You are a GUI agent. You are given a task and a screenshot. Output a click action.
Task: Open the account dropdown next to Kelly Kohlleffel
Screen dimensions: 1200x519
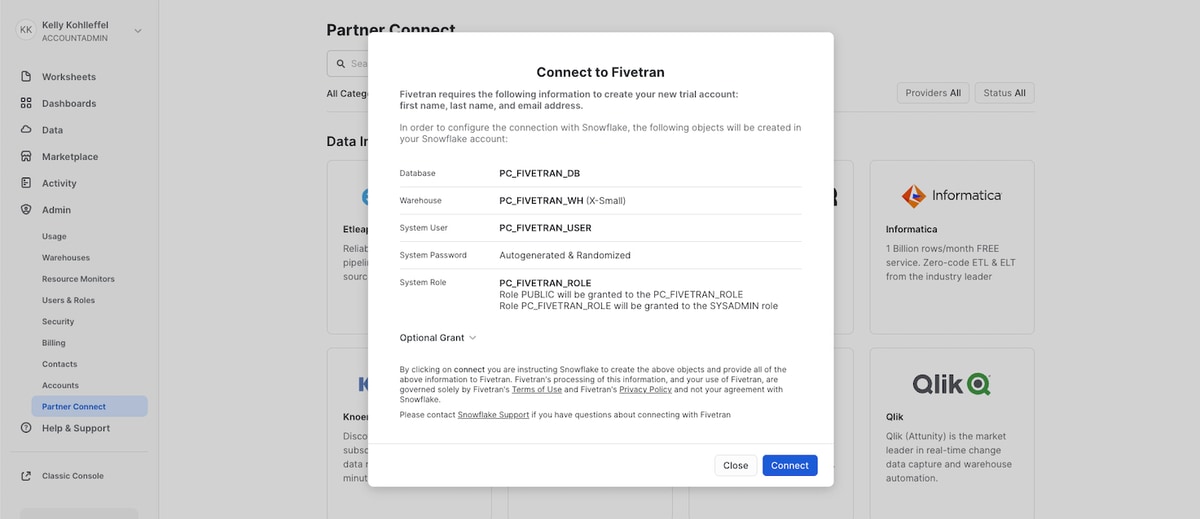(138, 31)
